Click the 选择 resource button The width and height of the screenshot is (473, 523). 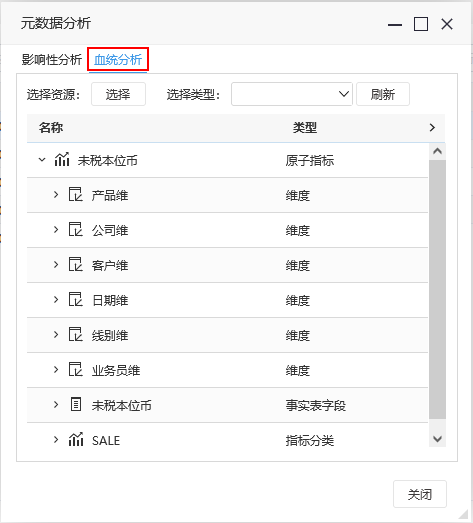[118, 94]
